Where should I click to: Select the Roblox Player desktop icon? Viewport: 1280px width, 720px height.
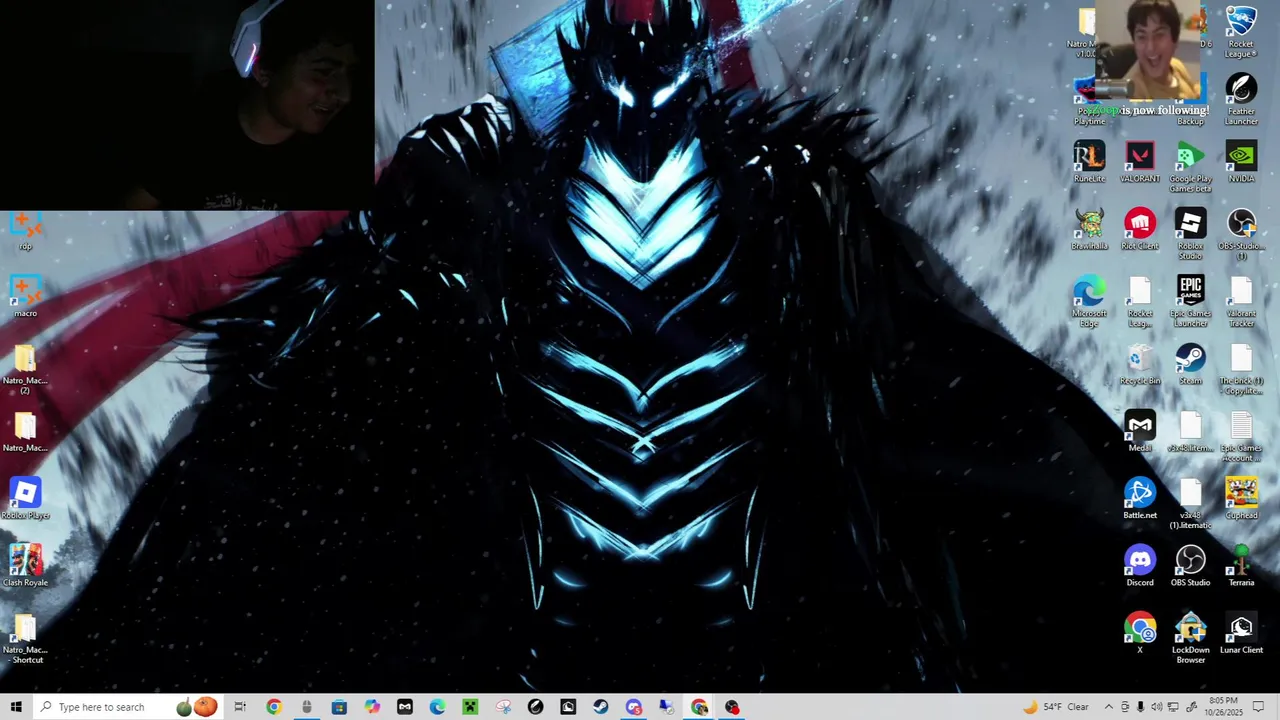pyautogui.click(x=25, y=498)
